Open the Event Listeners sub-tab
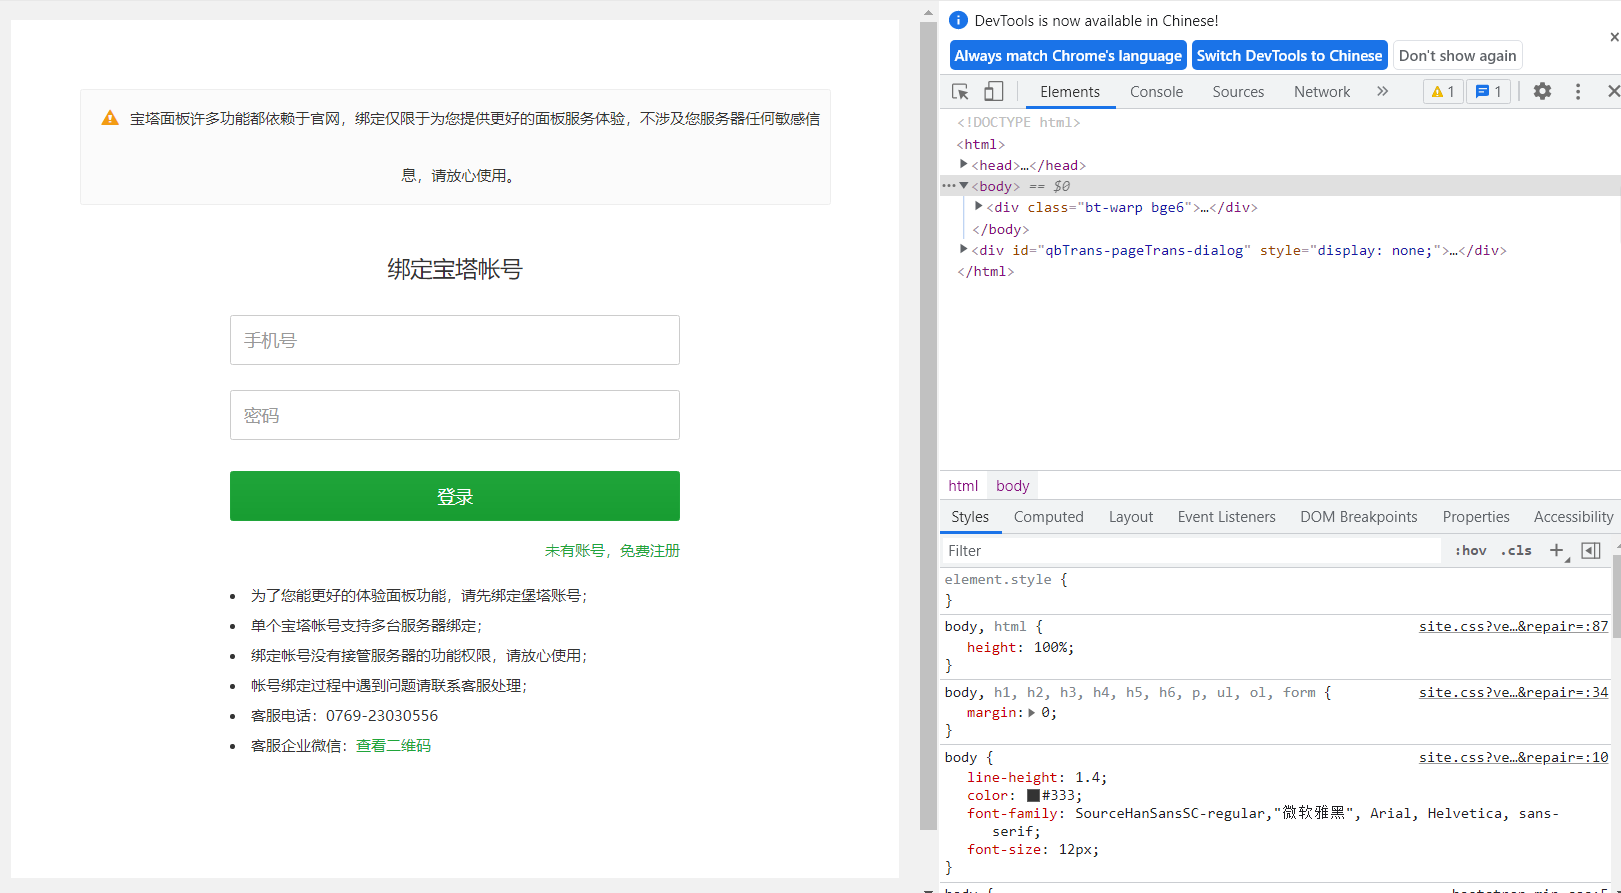1621x893 pixels. click(x=1226, y=516)
